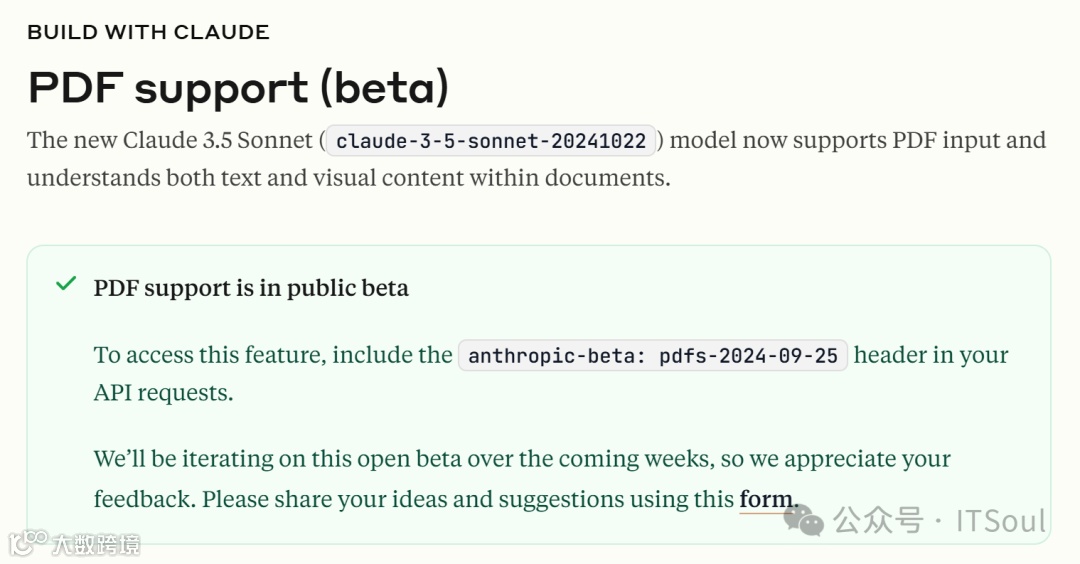Click the "ITSoul" watermark text
The height and width of the screenshot is (564, 1080).
[x=1001, y=521]
